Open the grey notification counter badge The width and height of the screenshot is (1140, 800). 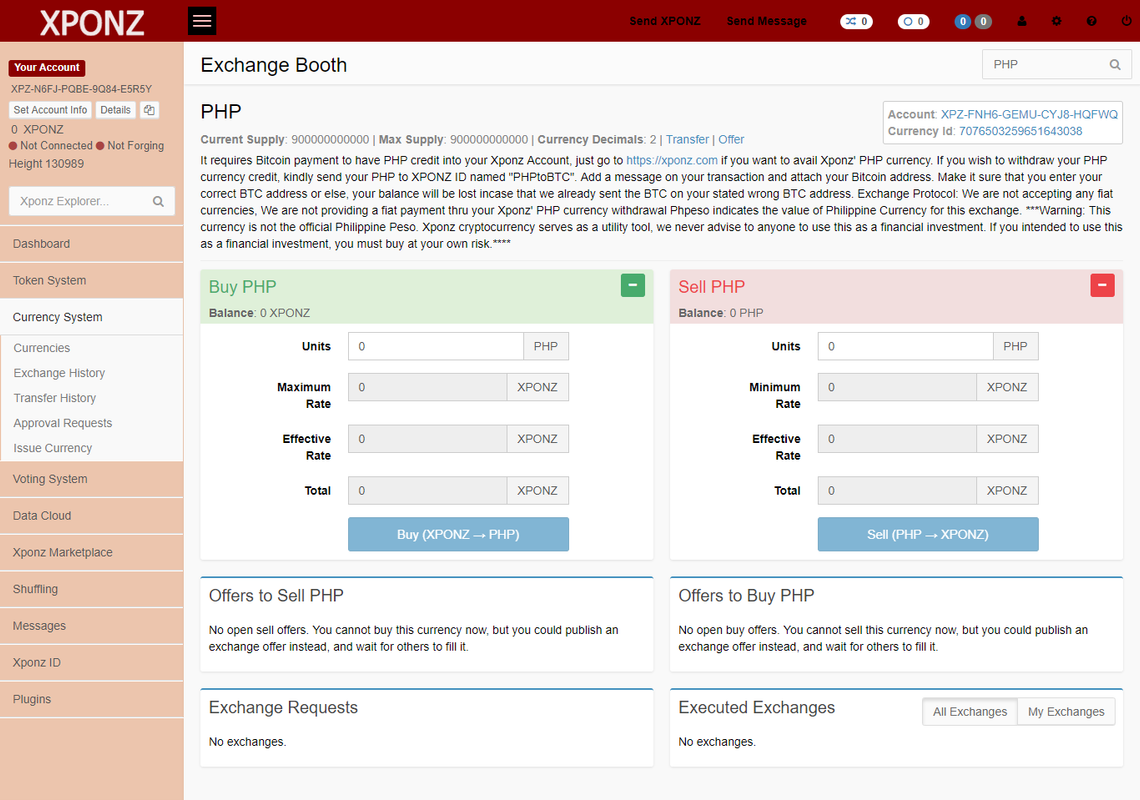983,22
